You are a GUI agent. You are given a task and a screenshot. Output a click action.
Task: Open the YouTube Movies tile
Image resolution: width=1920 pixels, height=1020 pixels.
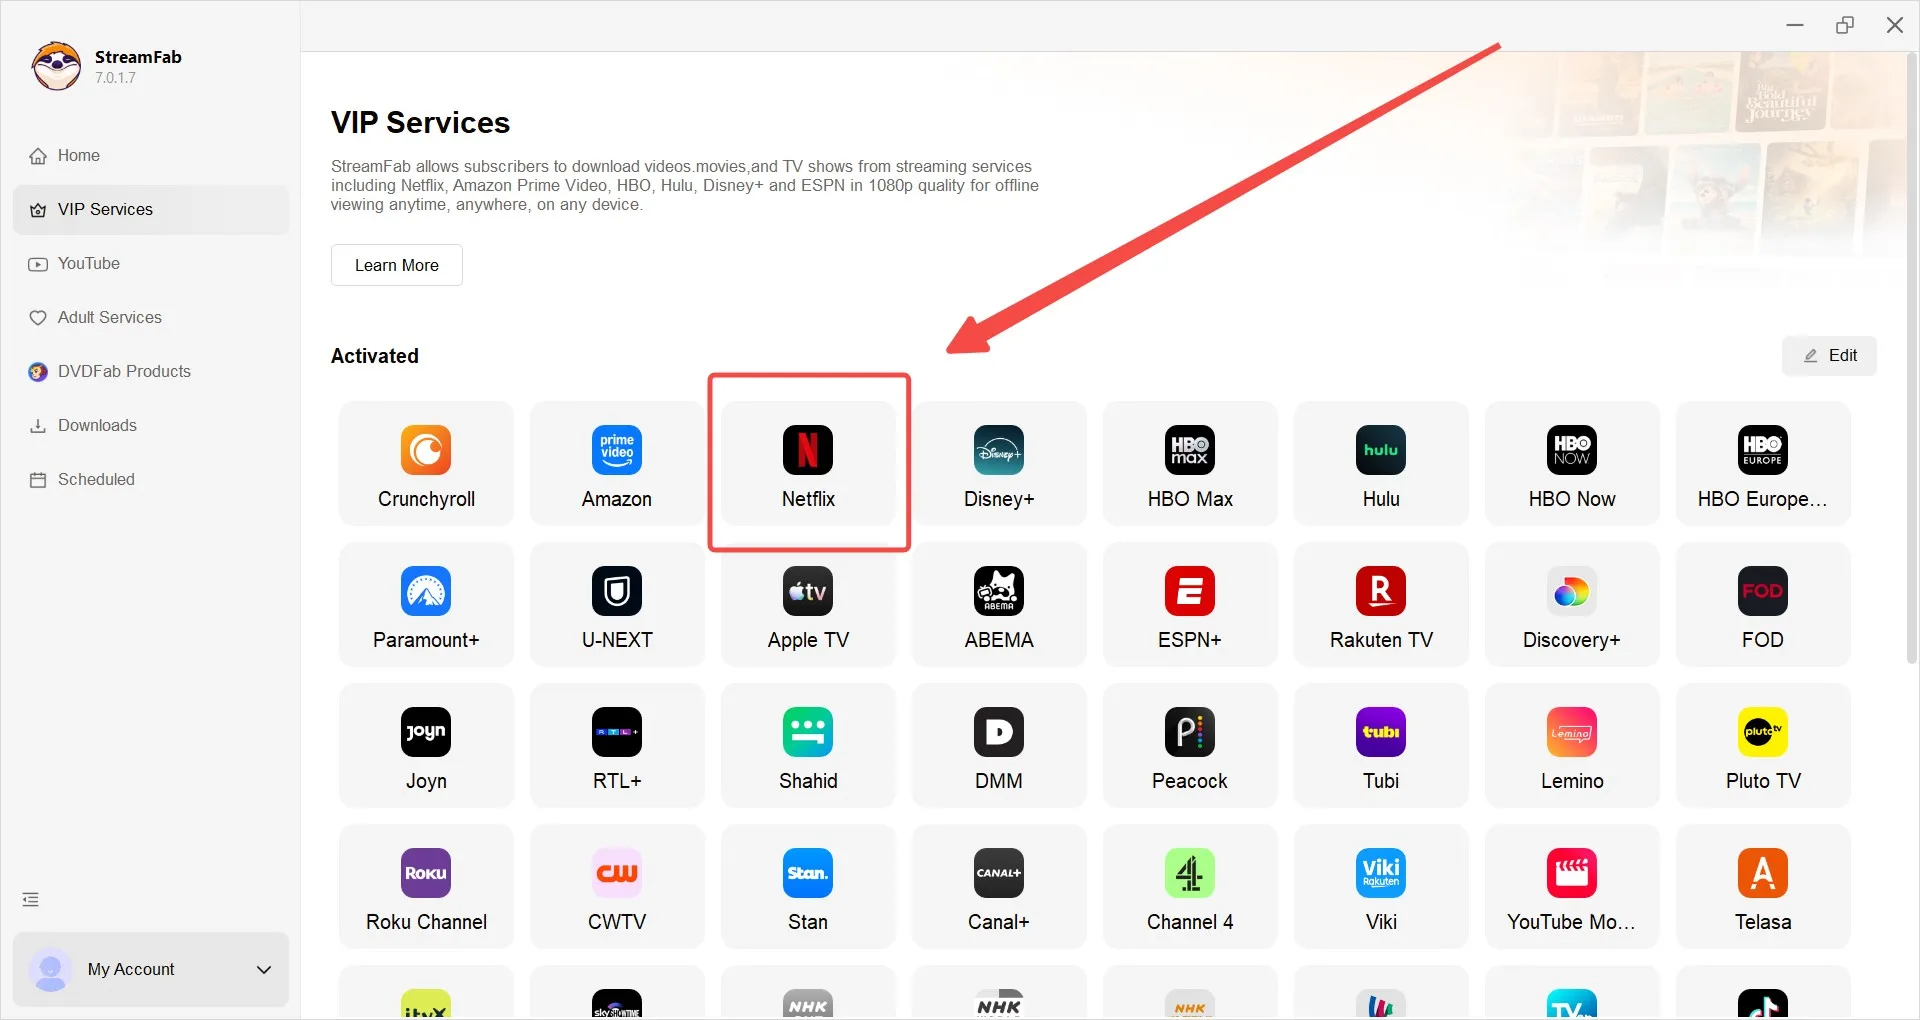click(1572, 887)
